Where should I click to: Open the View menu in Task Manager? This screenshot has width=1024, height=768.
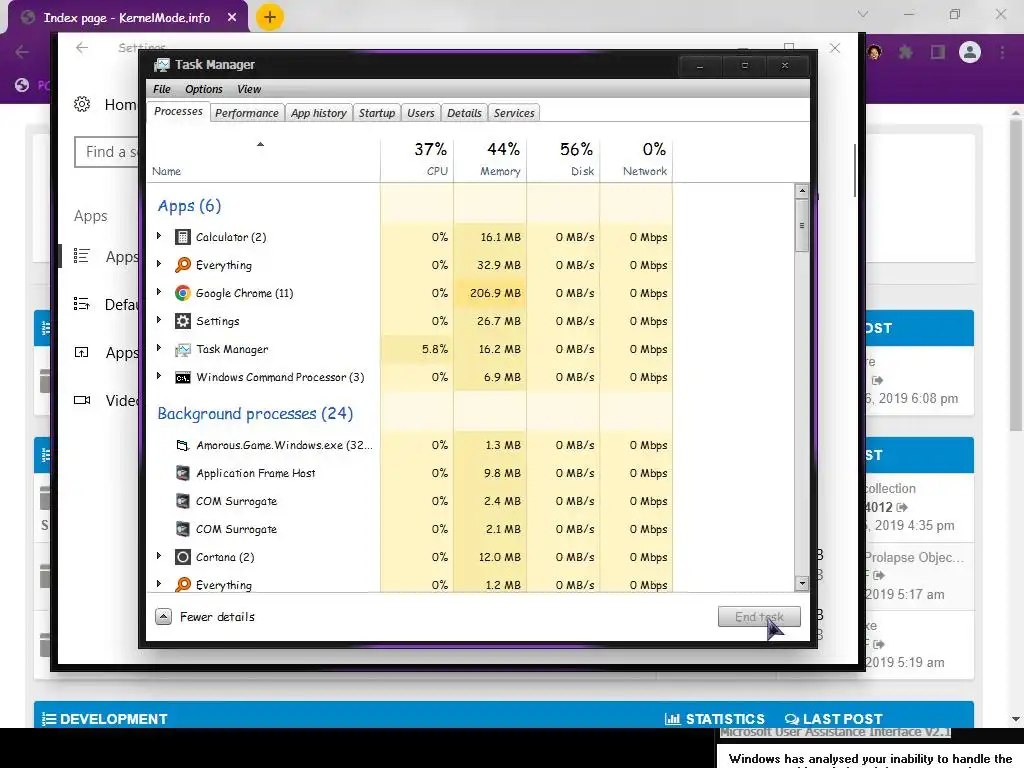(249, 89)
